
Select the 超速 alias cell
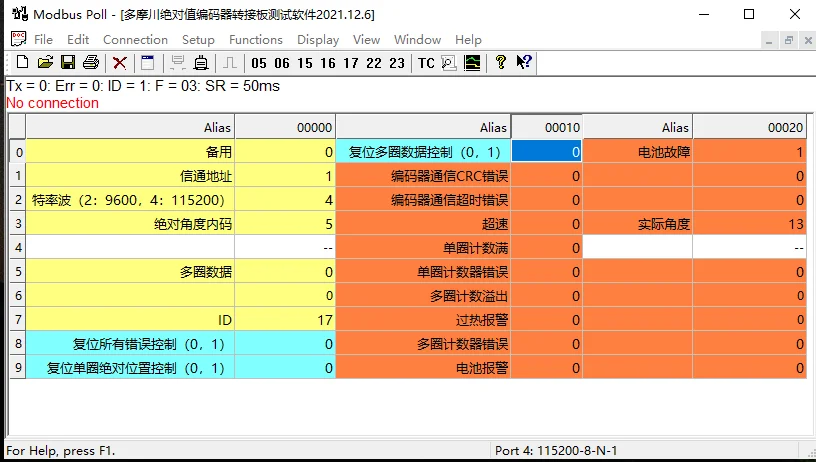[x=424, y=224]
